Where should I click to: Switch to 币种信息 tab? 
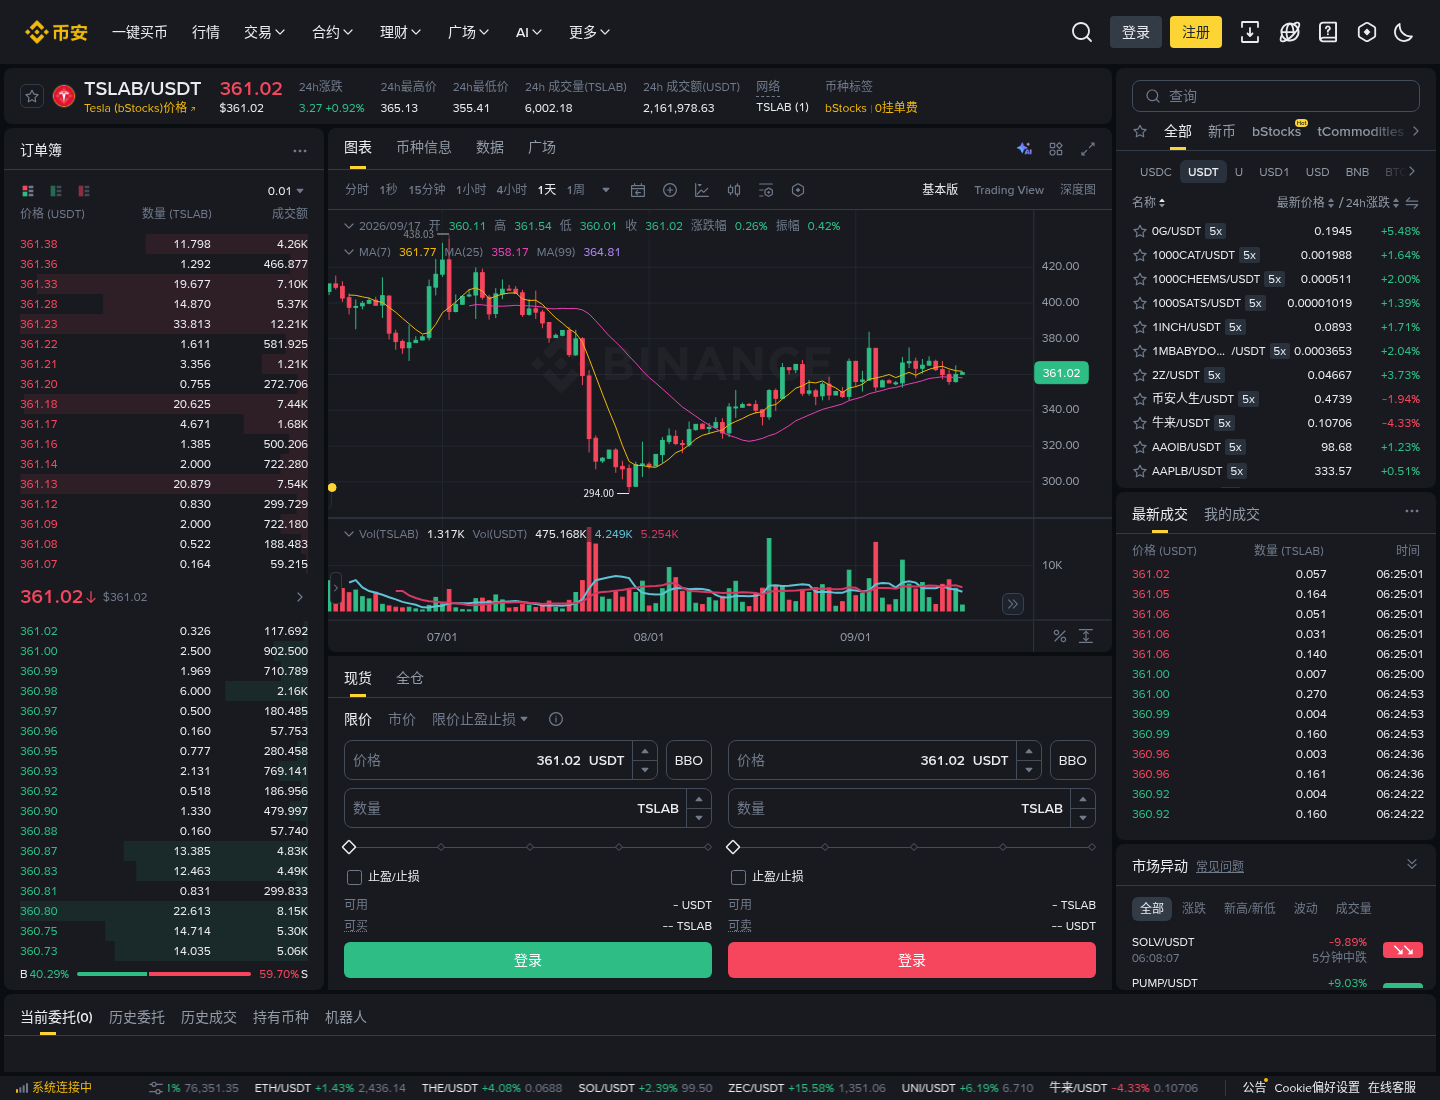(x=424, y=147)
